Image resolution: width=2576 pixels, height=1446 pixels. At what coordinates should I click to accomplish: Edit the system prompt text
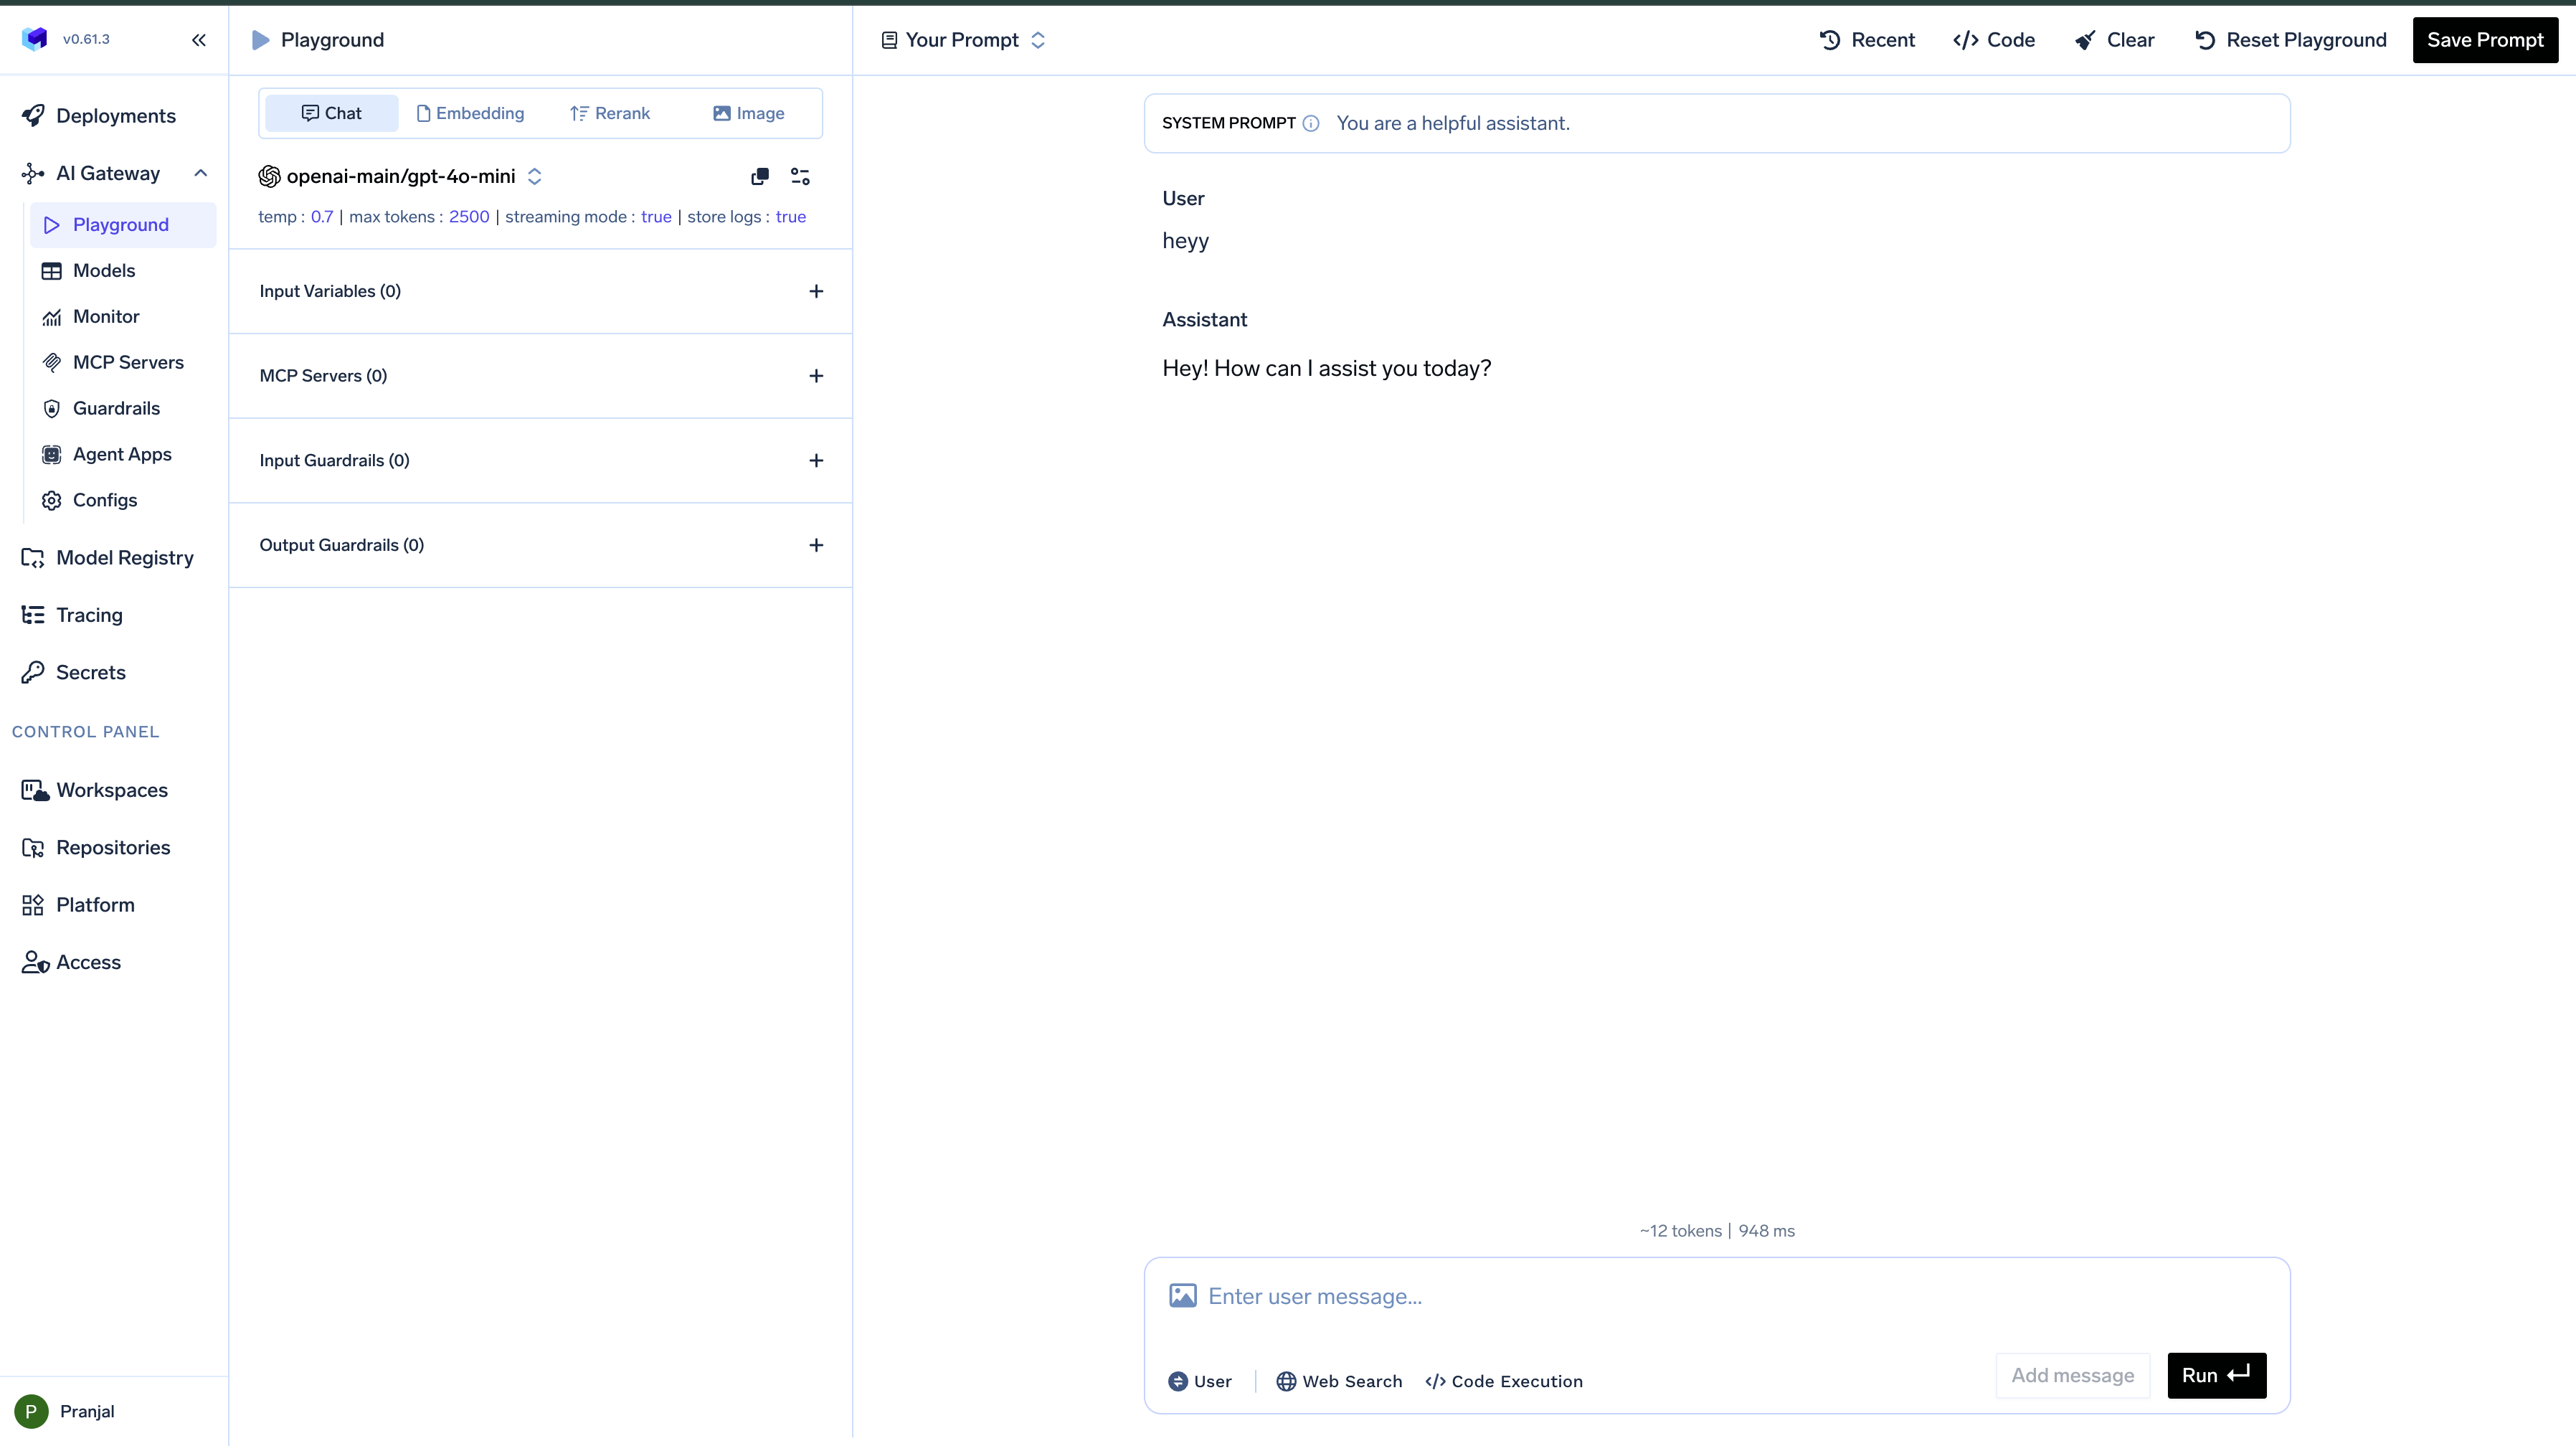[x=1452, y=124]
